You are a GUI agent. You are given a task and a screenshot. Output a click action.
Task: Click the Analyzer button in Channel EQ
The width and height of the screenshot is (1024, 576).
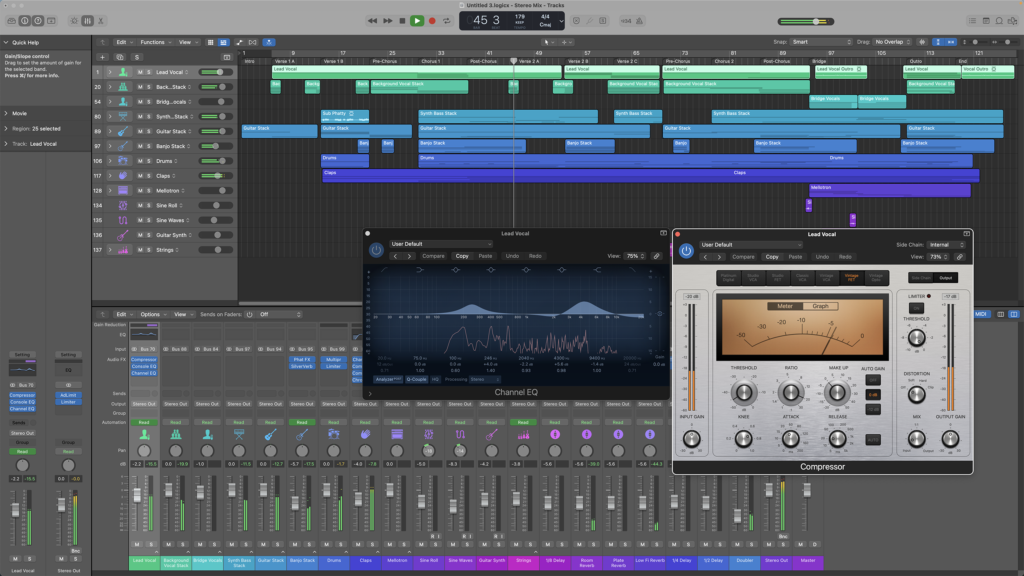(x=388, y=379)
